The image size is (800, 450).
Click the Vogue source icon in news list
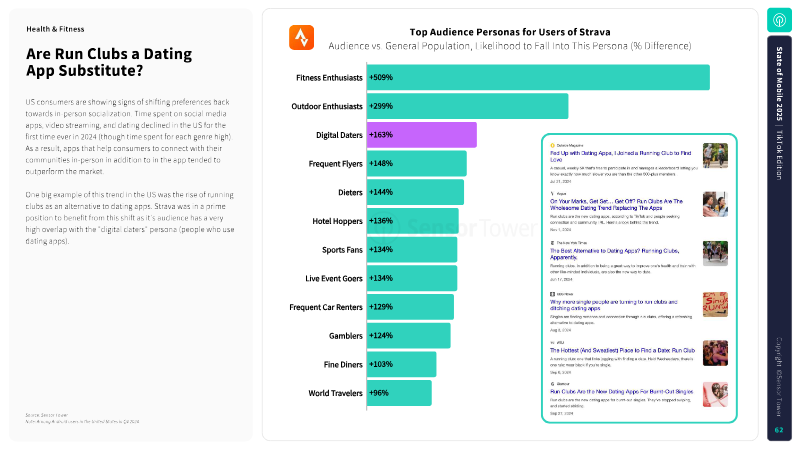point(552,193)
